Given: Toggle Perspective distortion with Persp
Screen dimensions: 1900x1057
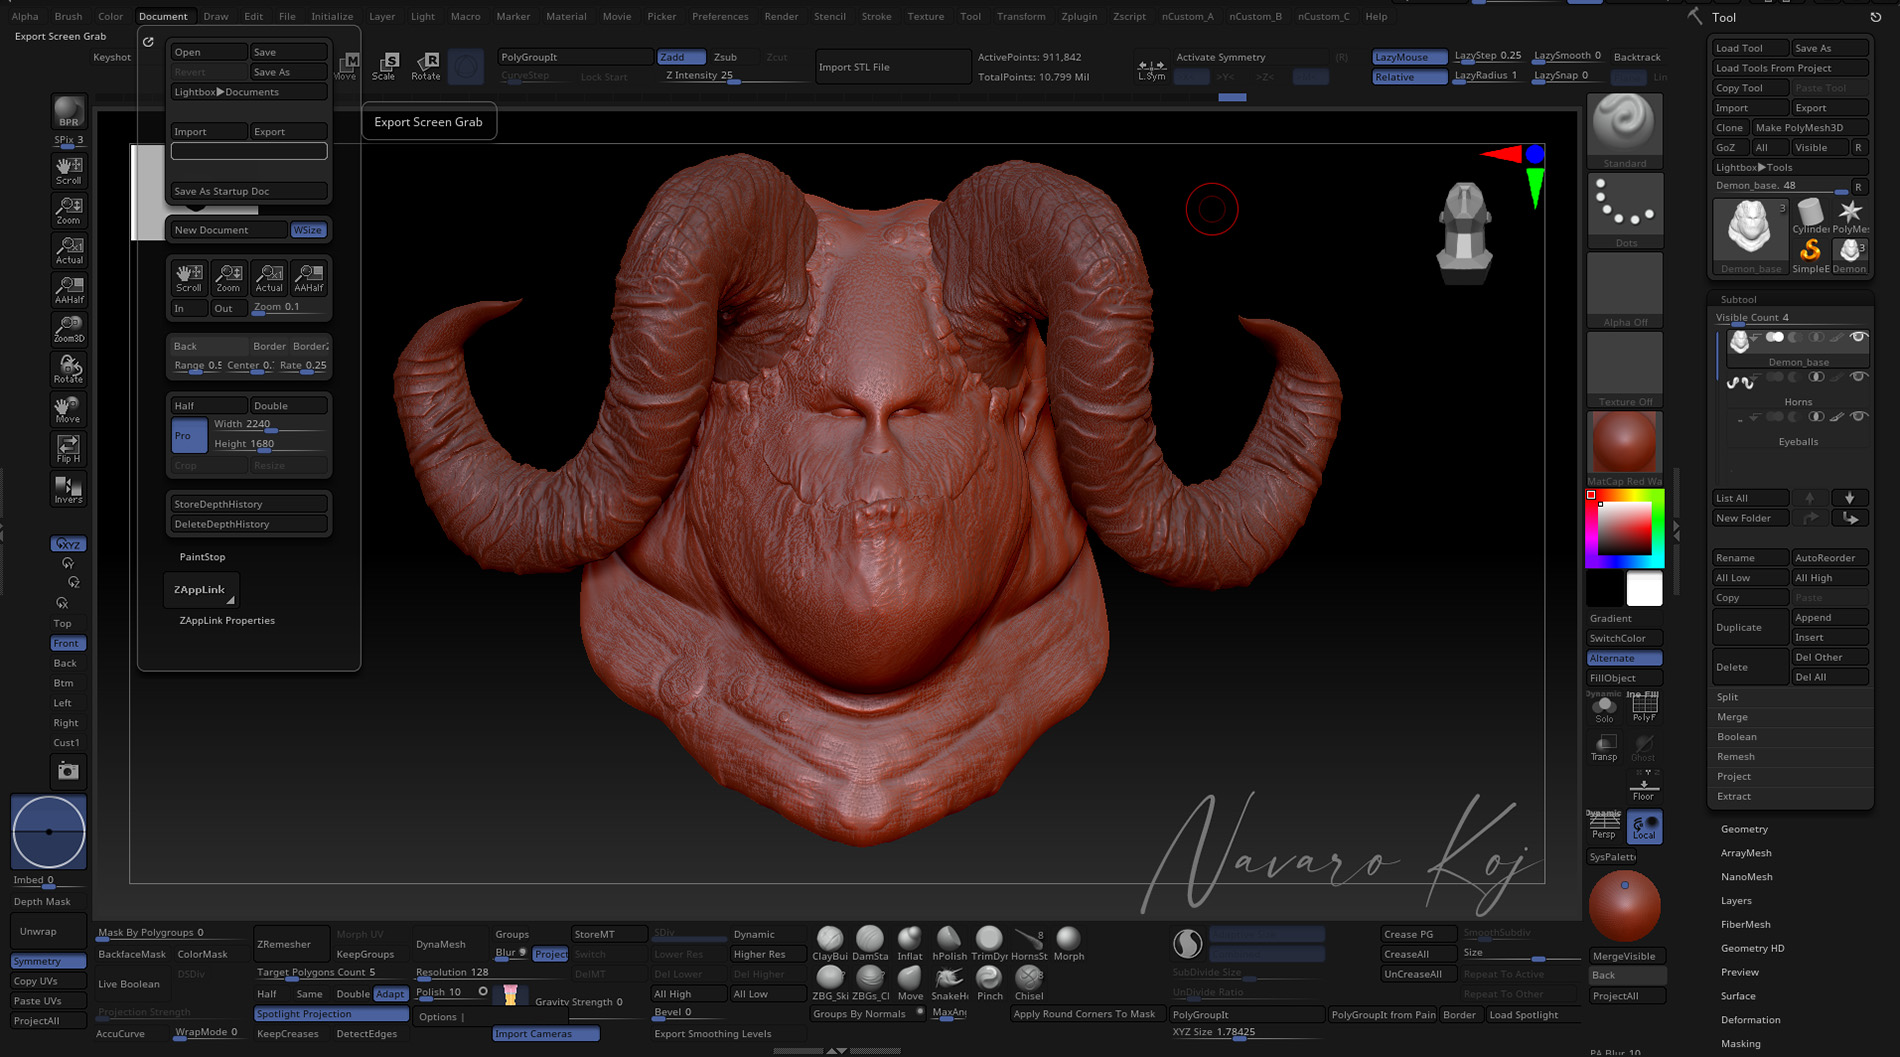Looking at the screenshot, I should point(1604,826).
